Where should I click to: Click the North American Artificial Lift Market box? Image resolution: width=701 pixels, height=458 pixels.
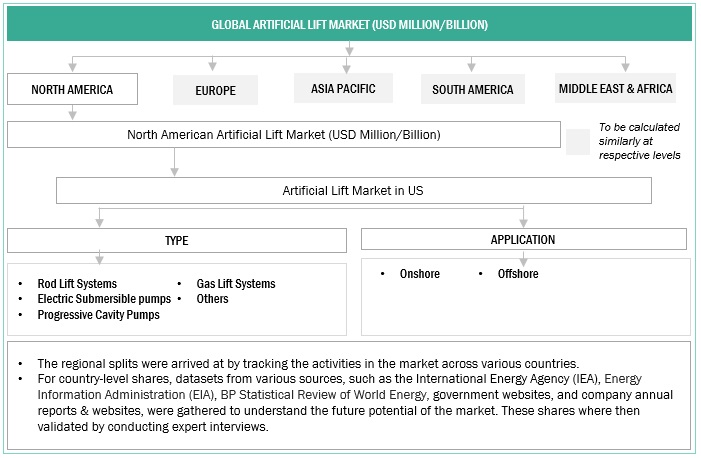[x=284, y=134]
